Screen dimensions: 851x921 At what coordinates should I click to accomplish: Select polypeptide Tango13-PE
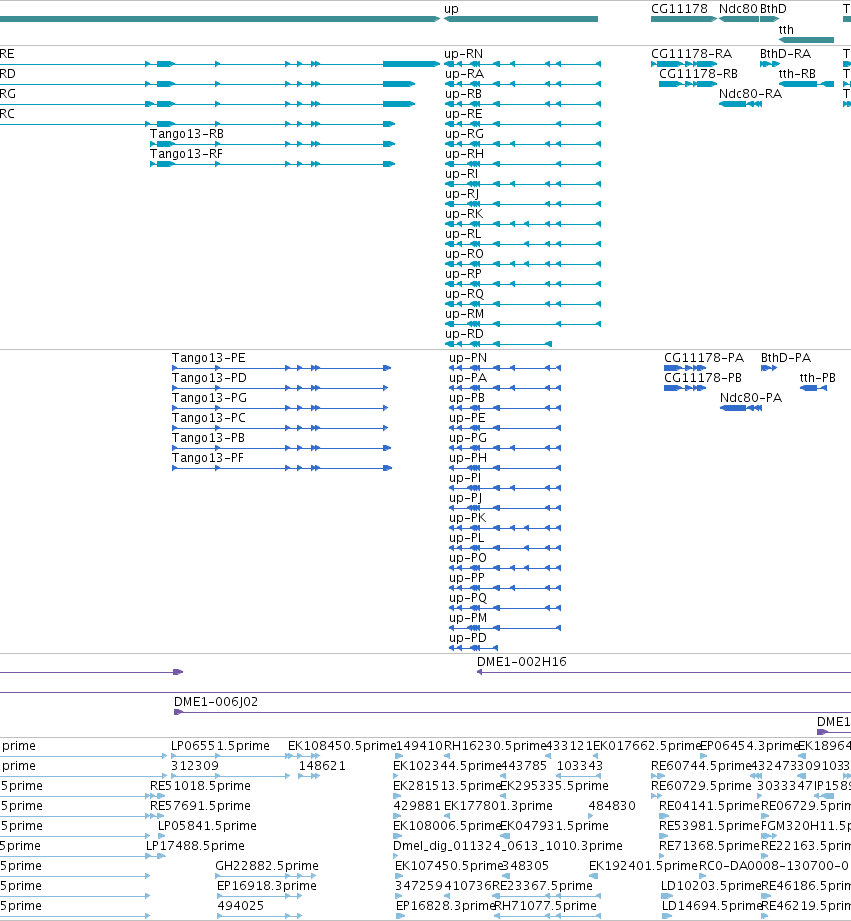tap(208, 358)
